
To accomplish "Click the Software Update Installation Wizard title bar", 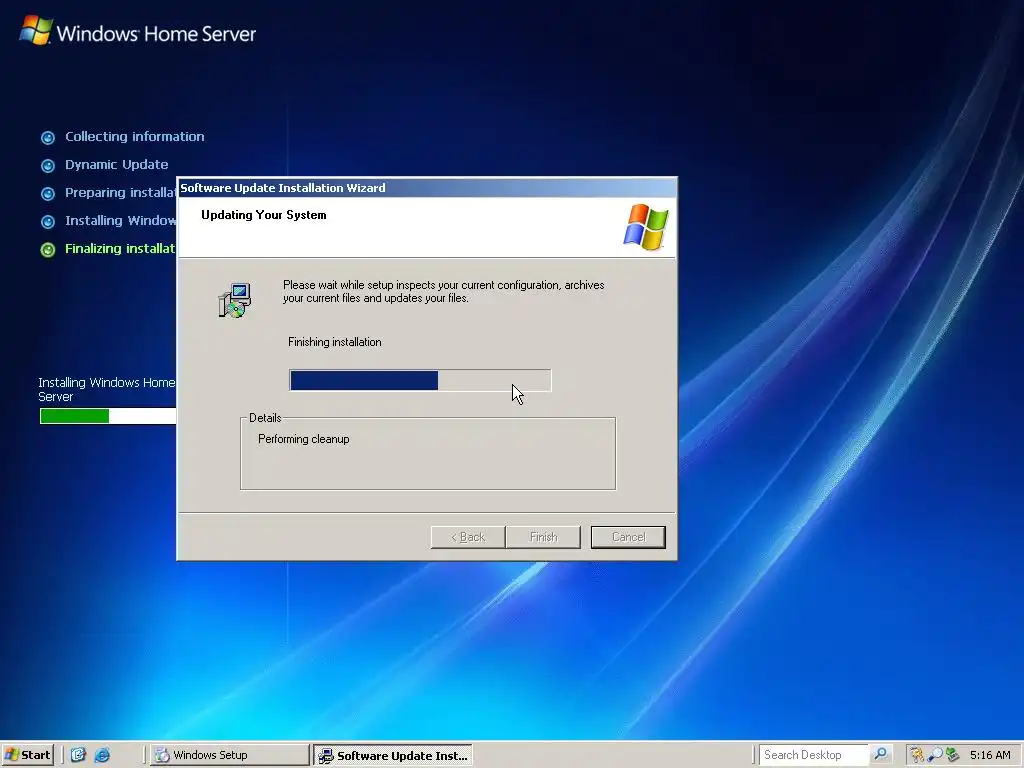I will coord(427,188).
